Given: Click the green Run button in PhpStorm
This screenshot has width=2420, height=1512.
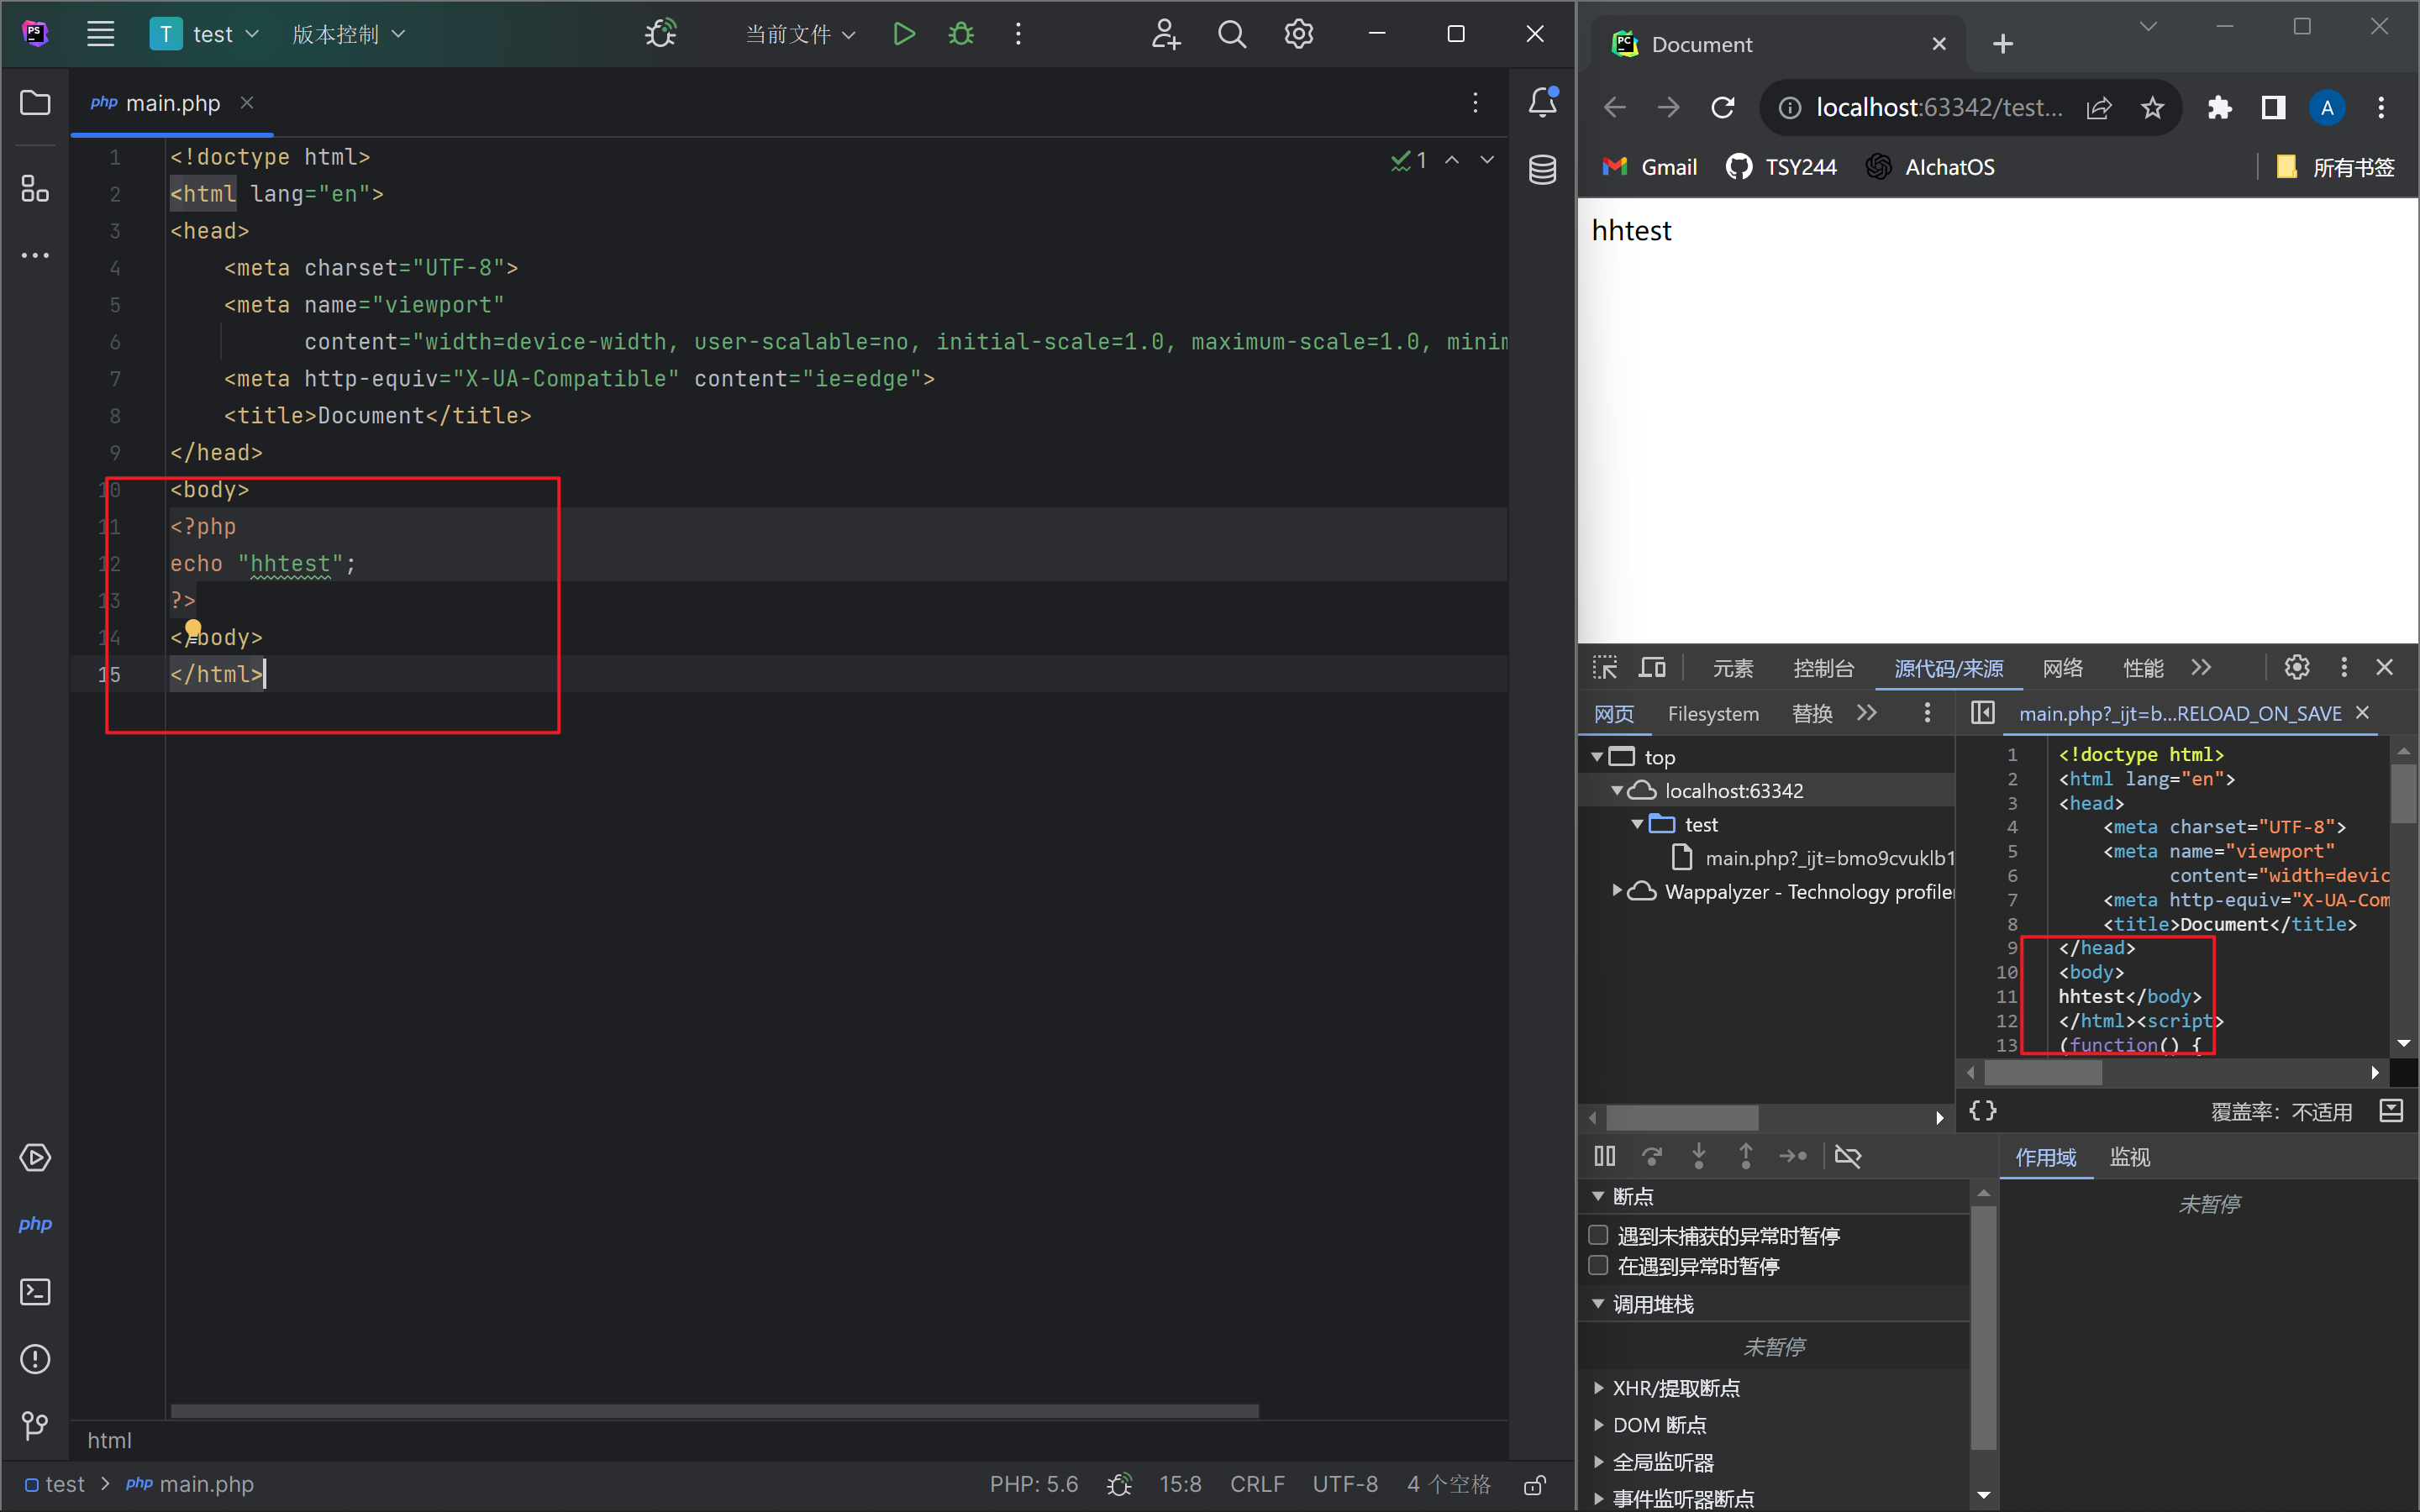Looking at the screenshot, I should [x=903, y=34].
